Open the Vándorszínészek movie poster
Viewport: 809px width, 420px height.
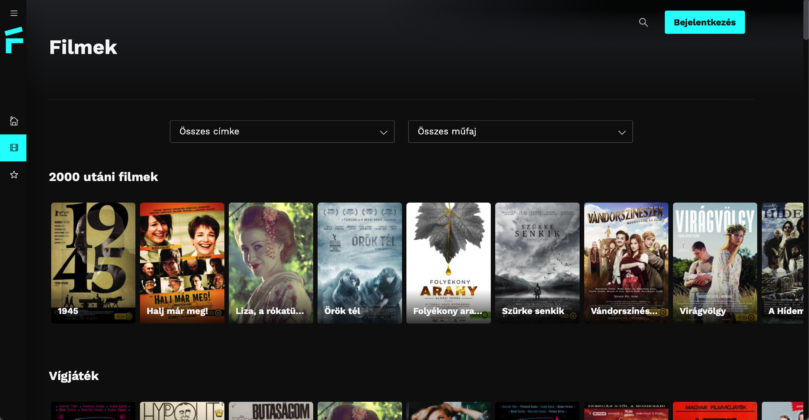(x=626, y=262)
